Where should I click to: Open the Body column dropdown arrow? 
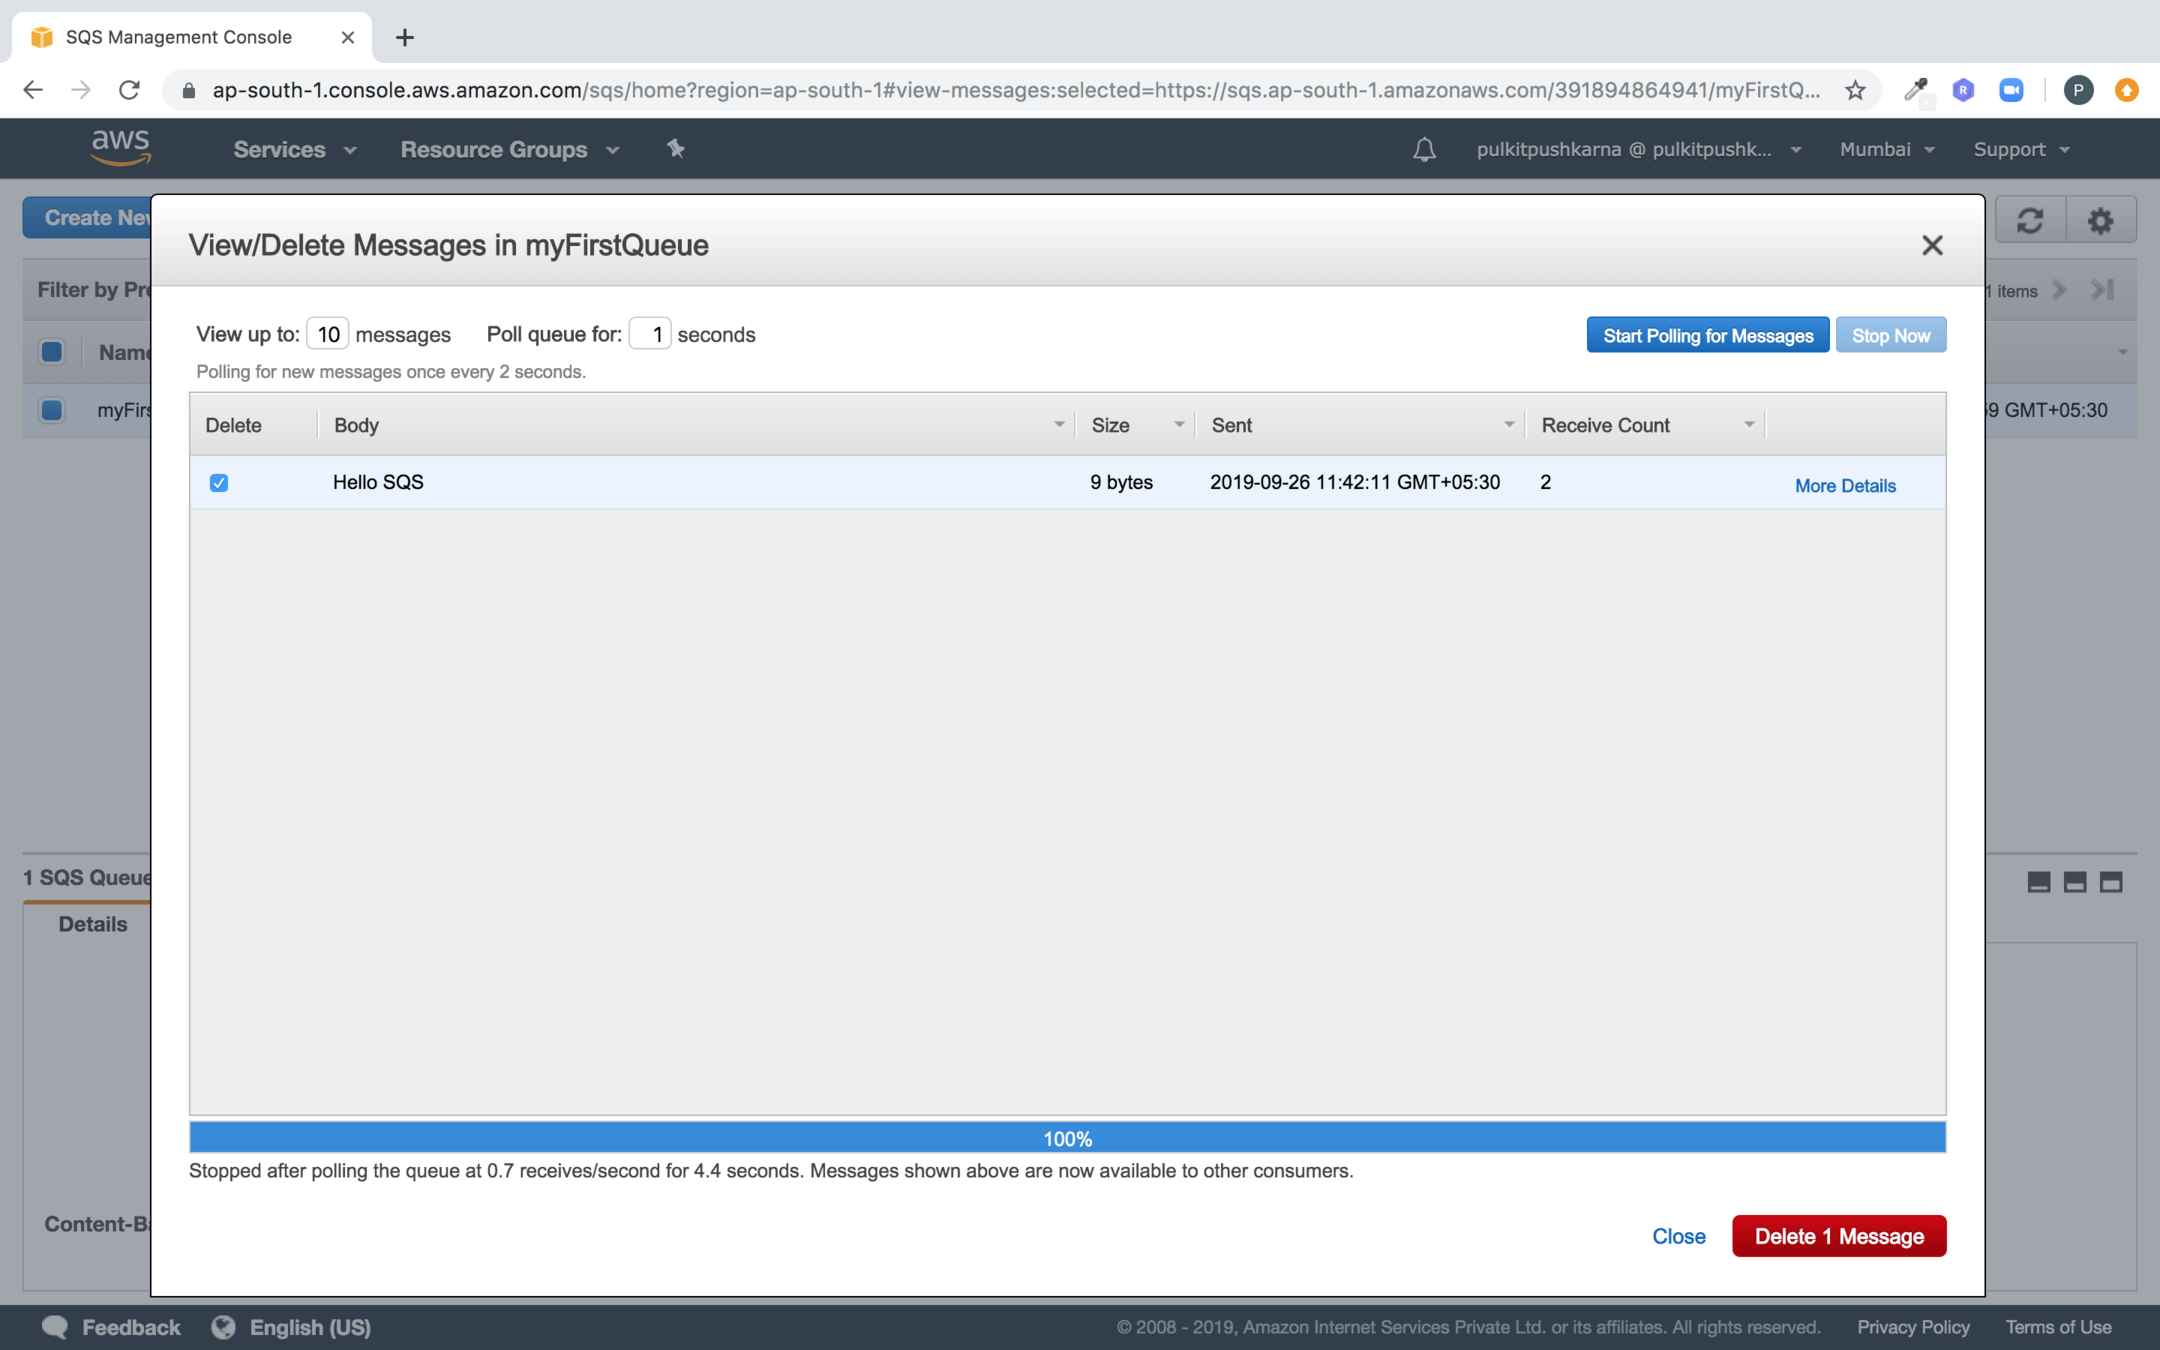pos(1059,425)
